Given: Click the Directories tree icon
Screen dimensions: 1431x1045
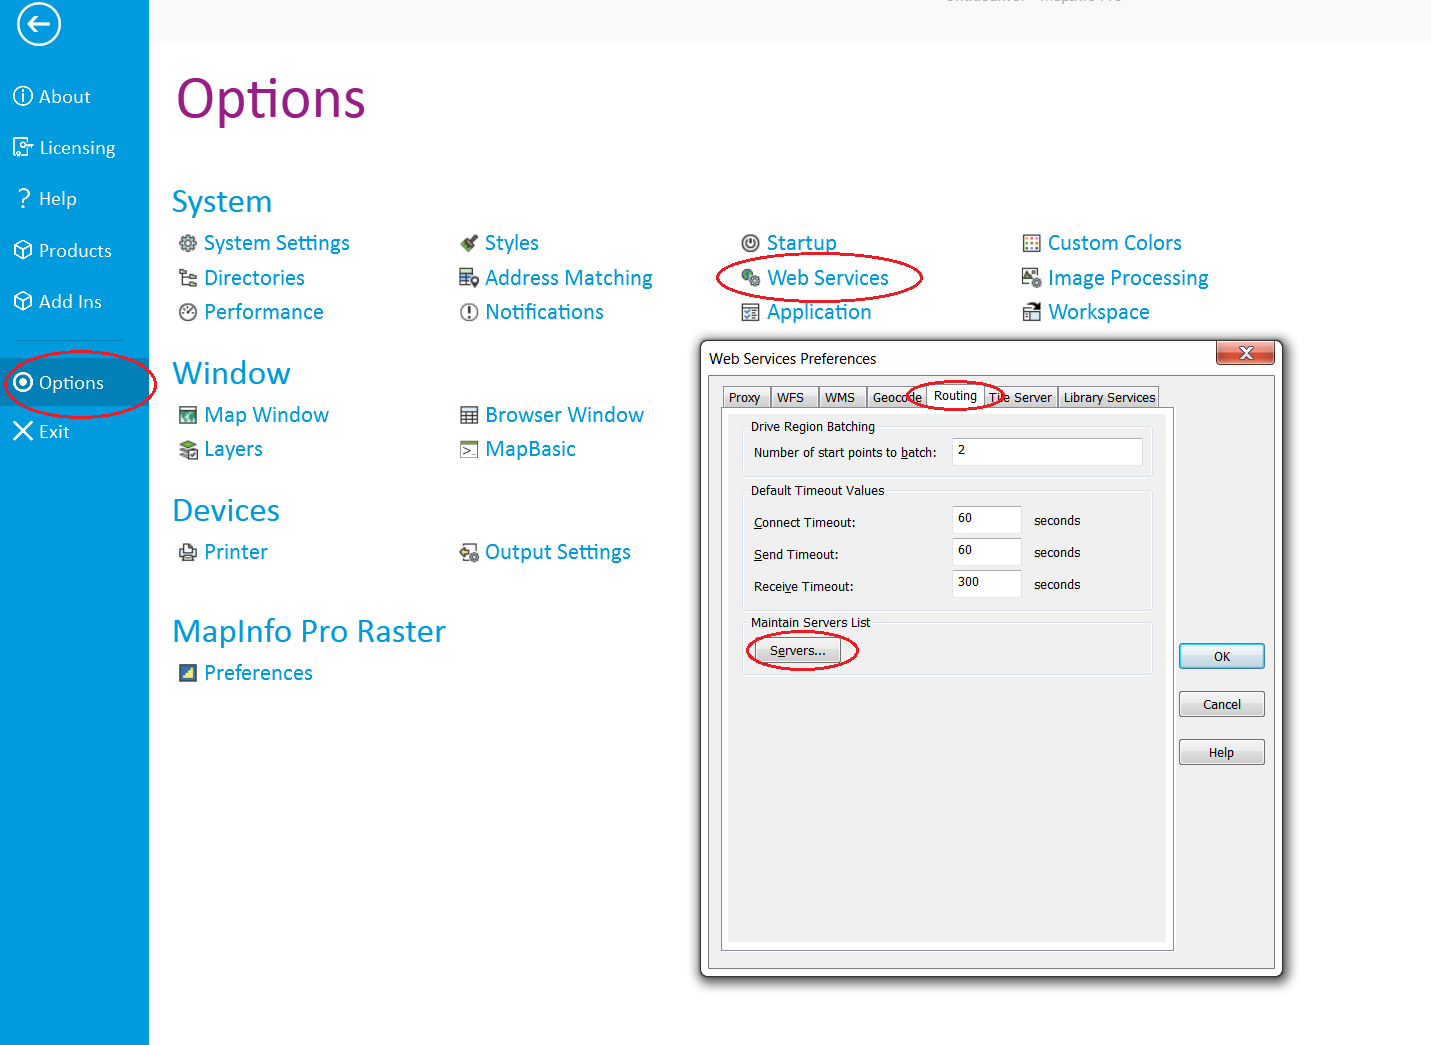Looking at the screenshot, I should pos(188,278).
